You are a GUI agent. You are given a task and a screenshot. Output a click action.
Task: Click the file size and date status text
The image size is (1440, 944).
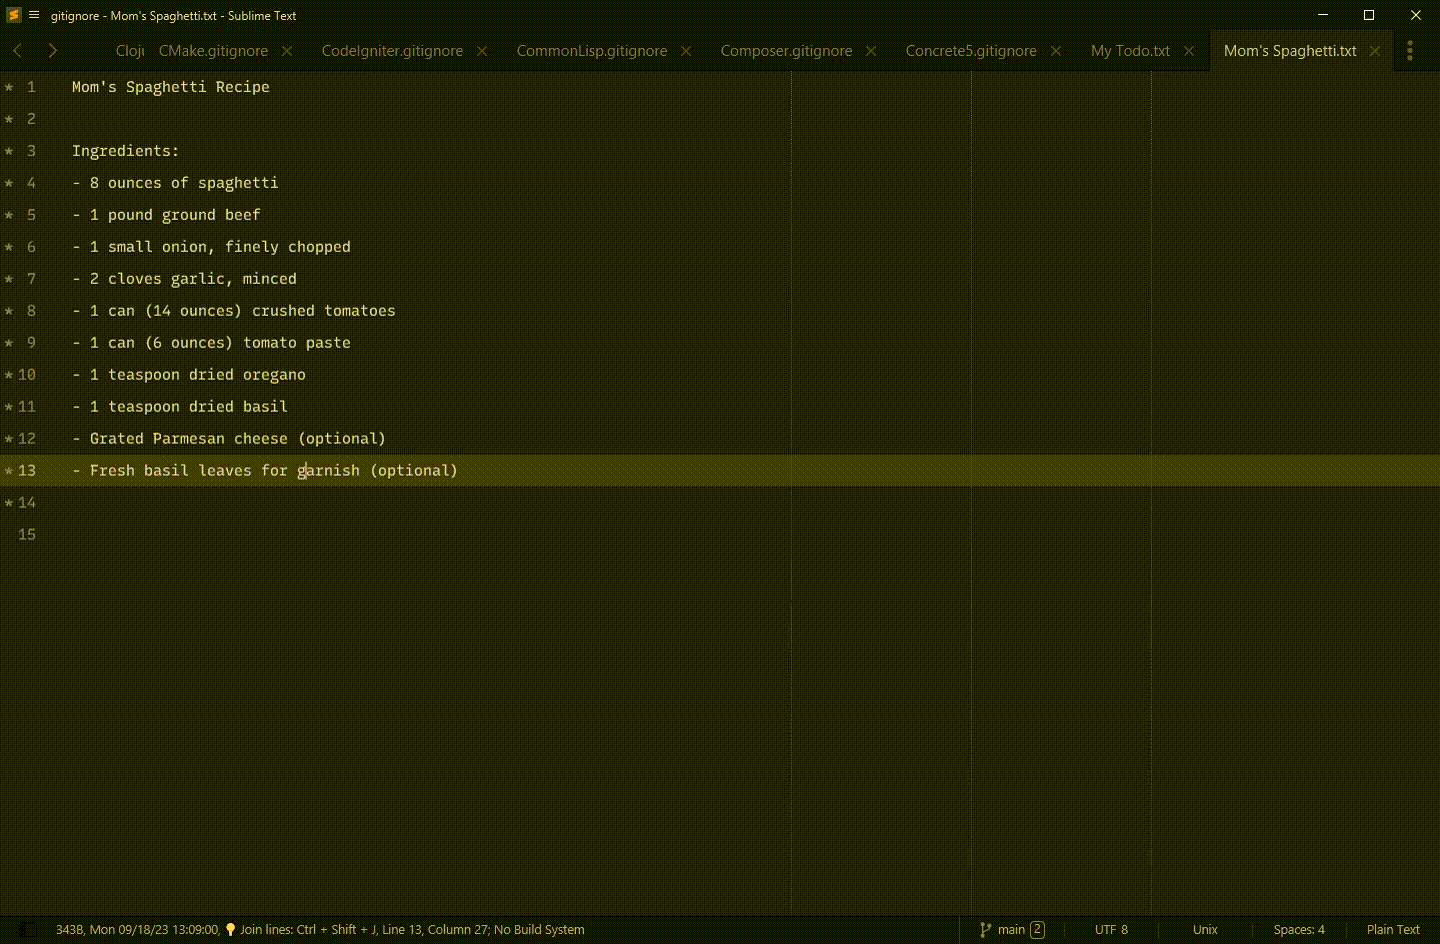[x=137, y=930]
